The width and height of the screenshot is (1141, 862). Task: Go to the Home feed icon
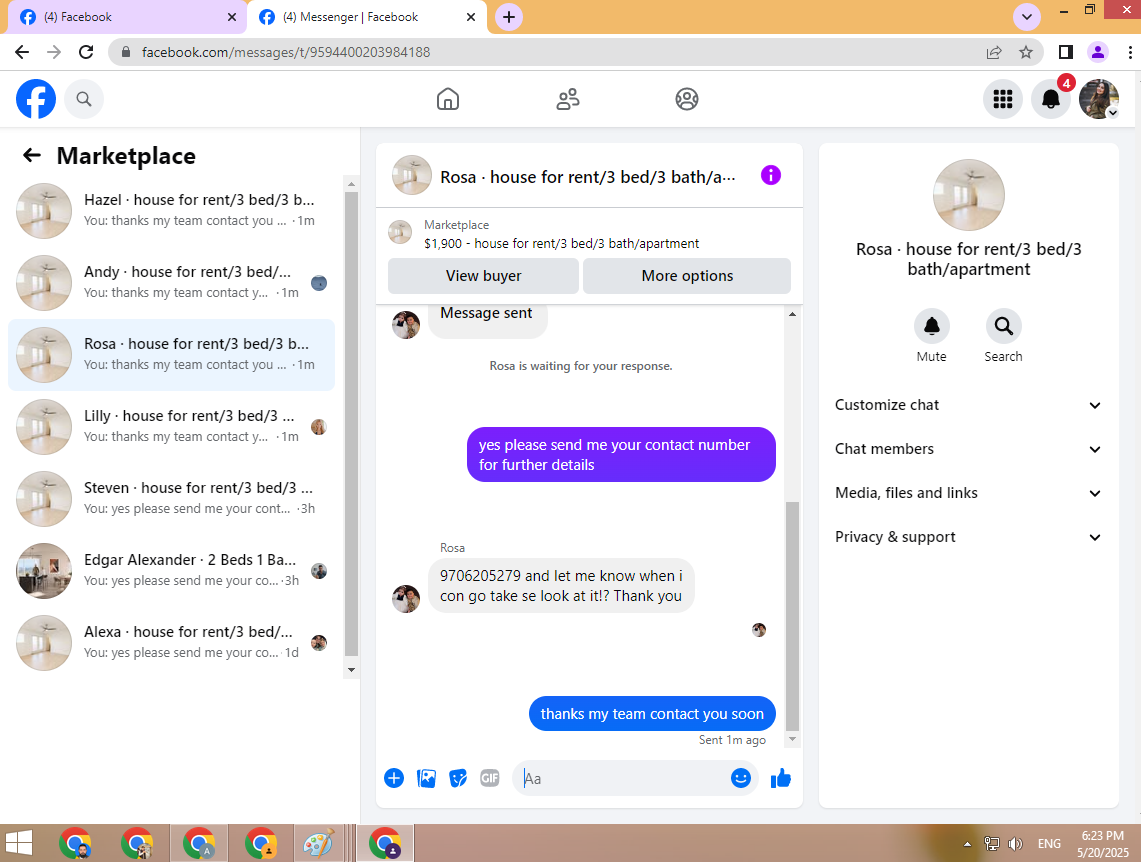(x=448, y=99)
